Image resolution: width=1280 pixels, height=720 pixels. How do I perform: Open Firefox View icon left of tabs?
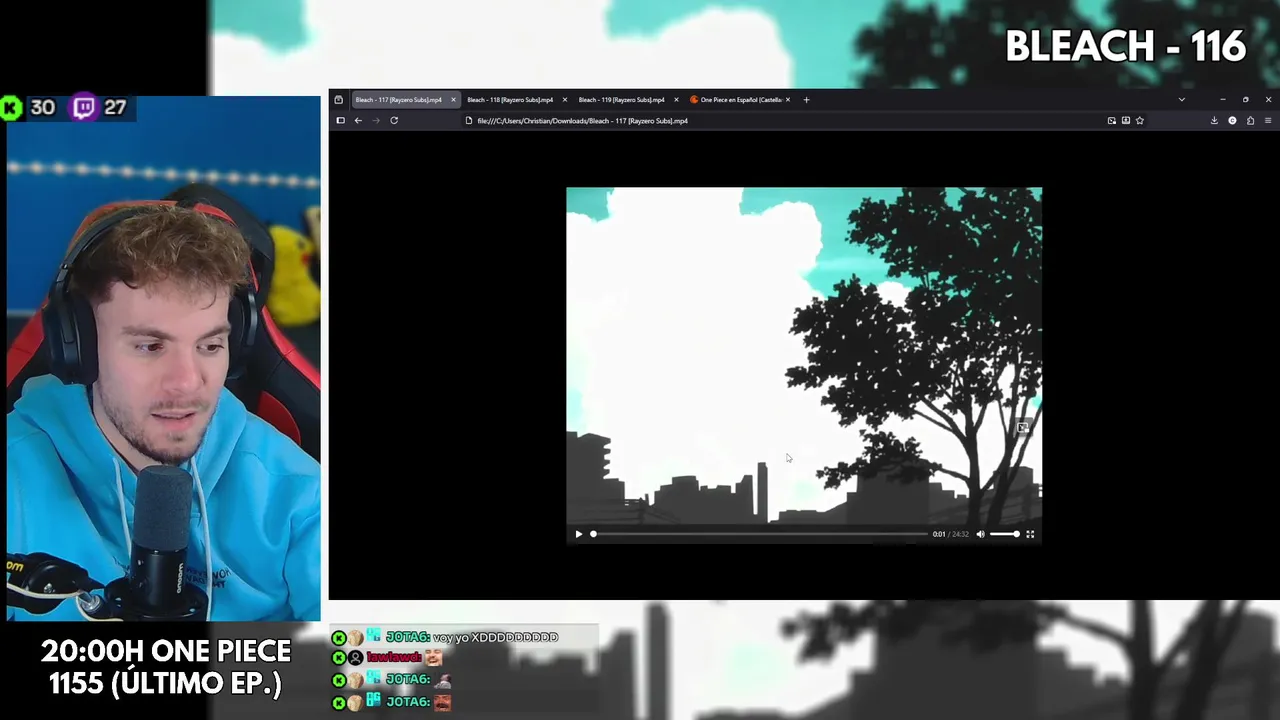coord(338,100)
